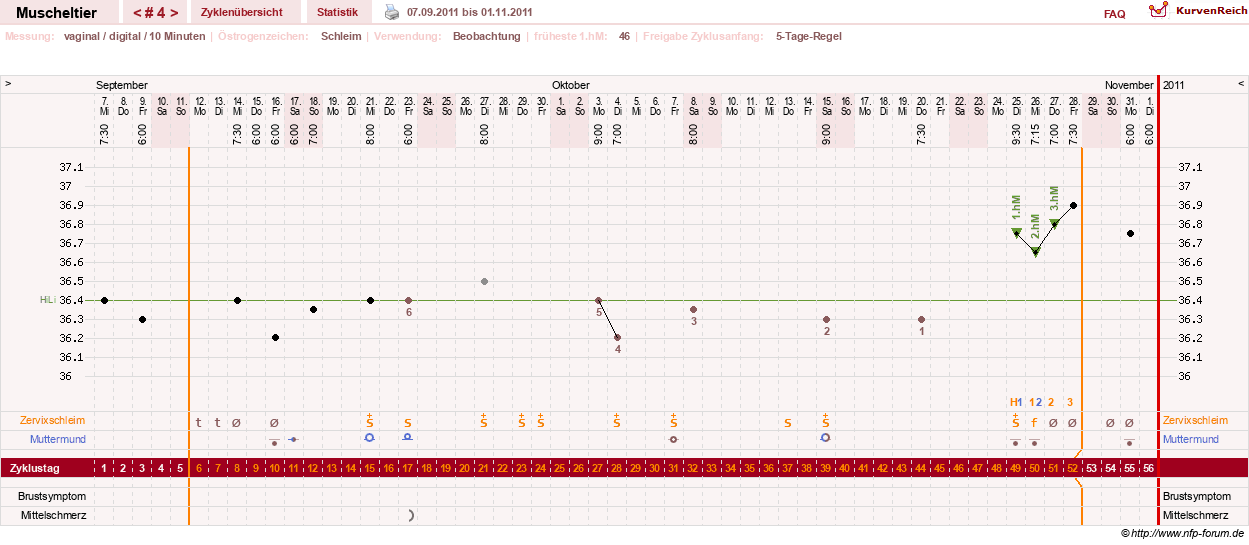Expand chart using left '>' arrow
Viewport: 1249px width, 545px height.
pyautogui.click(x=8, y=84)
